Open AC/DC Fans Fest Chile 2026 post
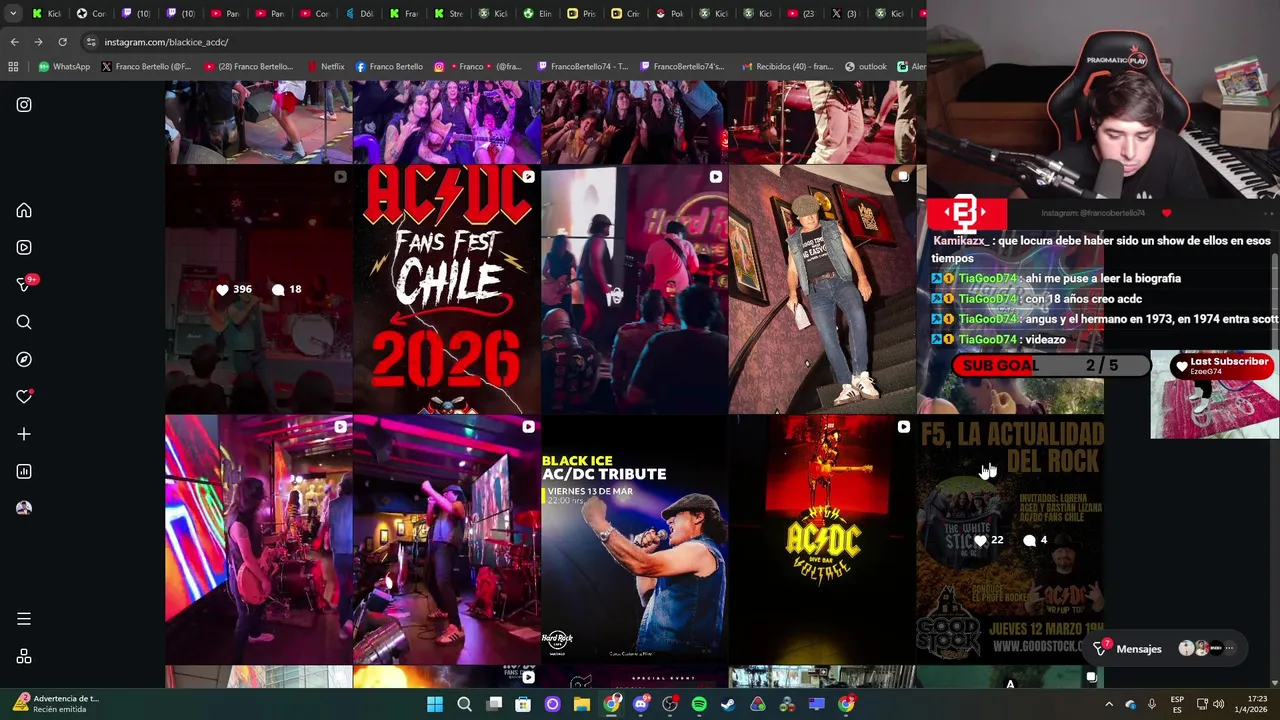The image size is (1280, 720). pyautogui.click(x=446, y=290)
